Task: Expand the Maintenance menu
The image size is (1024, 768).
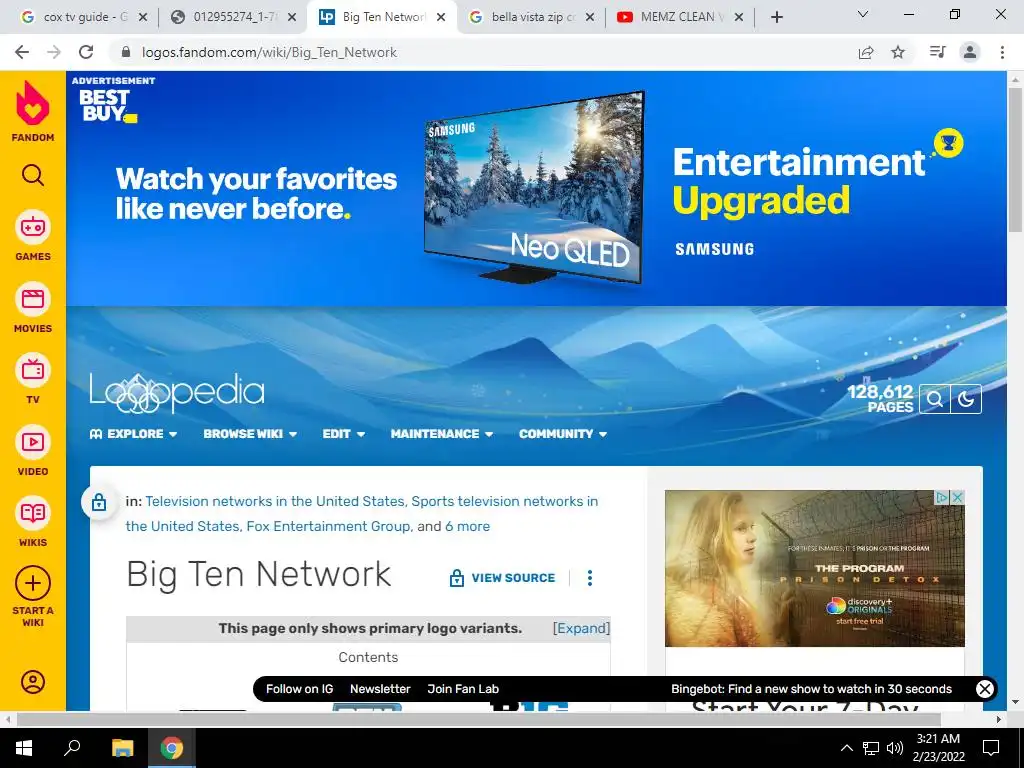Action: 441,434
